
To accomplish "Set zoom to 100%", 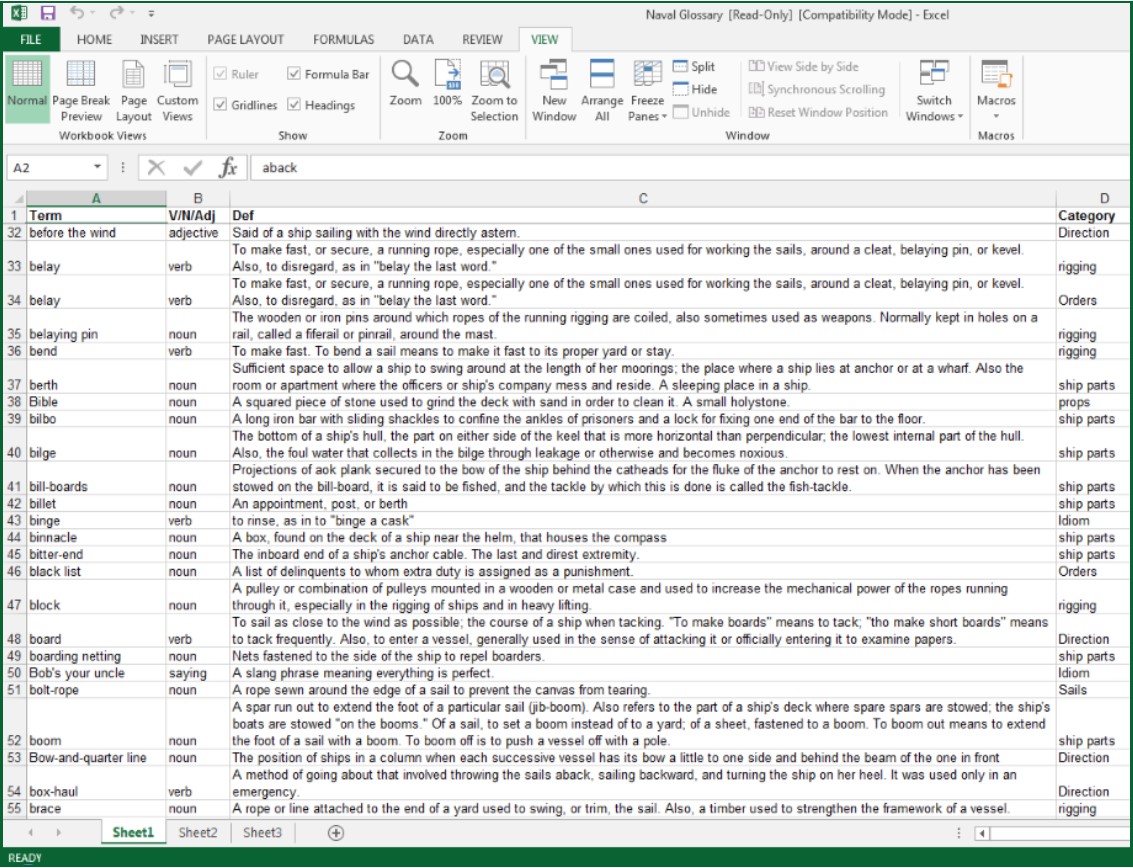I will pos(447,78).
